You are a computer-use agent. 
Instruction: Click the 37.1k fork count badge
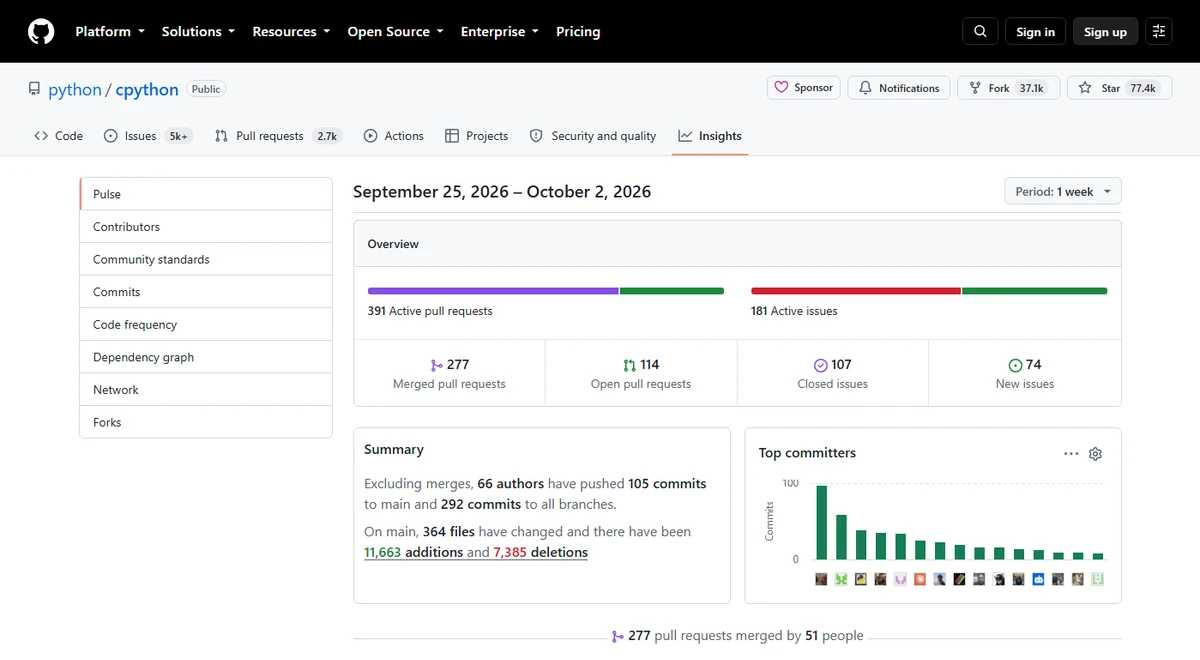(x=1031, y=88)
